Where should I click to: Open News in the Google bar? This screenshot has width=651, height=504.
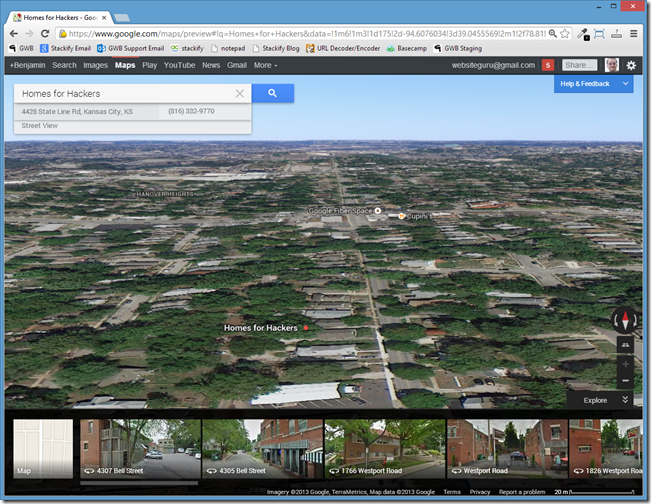click(211, 65)
